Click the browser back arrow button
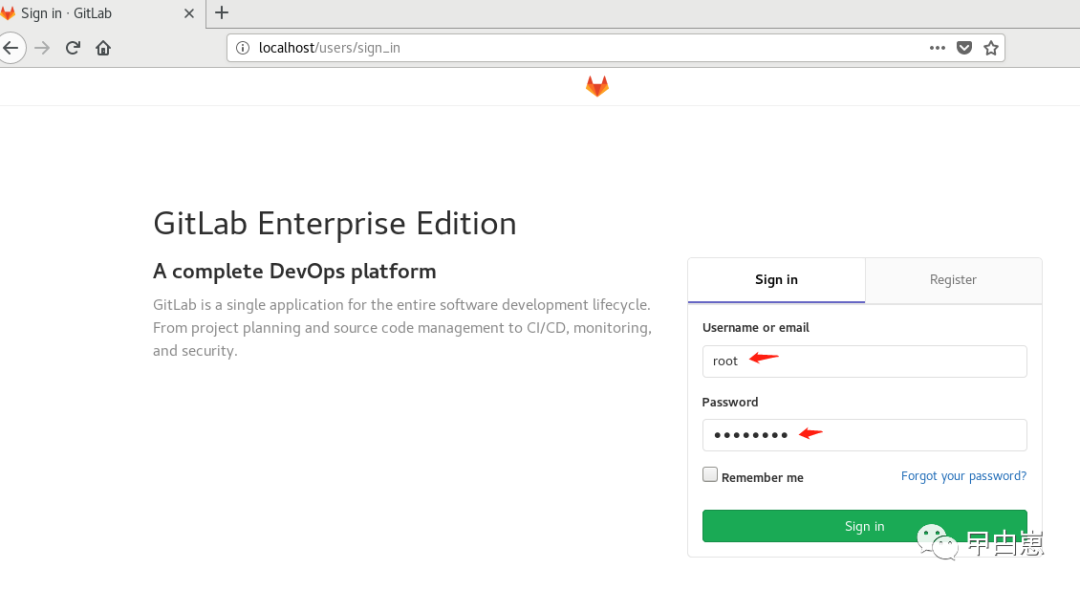This screenshot has height=591, width=1080. [x=11, y=48]
